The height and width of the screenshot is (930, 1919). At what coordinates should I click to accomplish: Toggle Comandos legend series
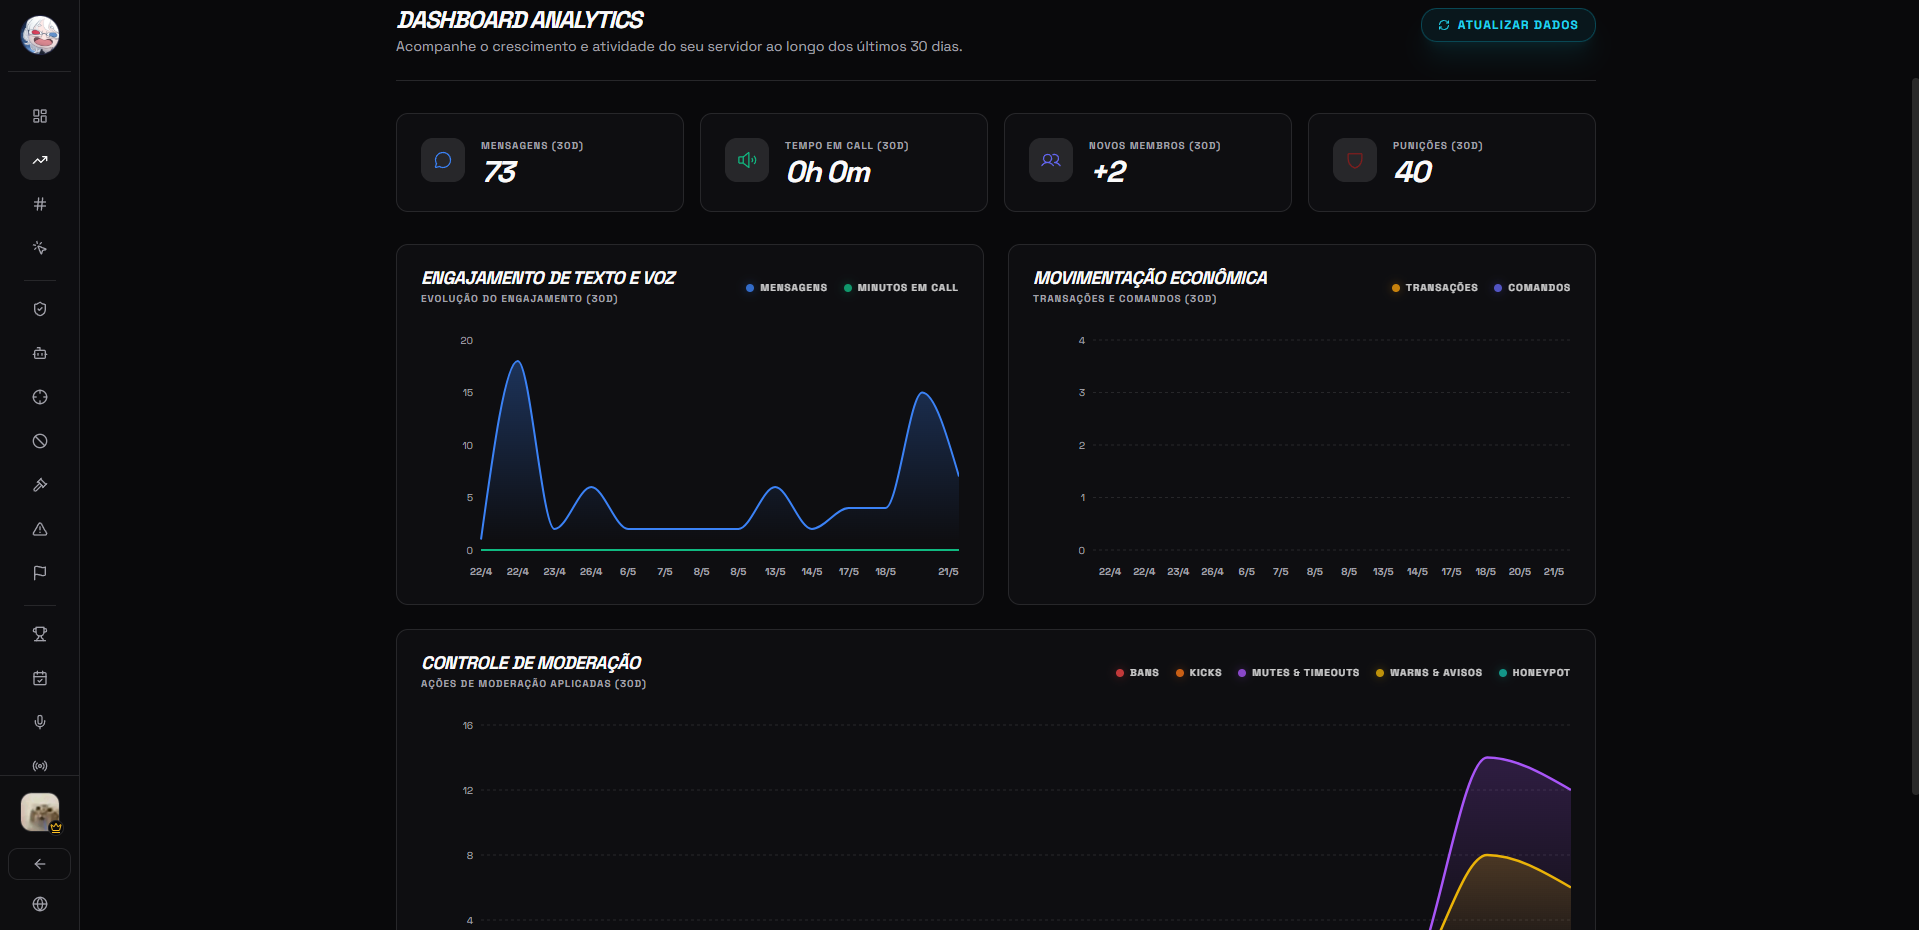pos(1532,288)
